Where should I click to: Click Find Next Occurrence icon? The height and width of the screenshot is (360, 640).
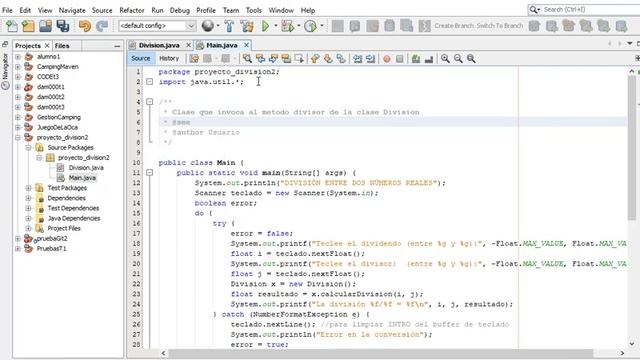273,59
